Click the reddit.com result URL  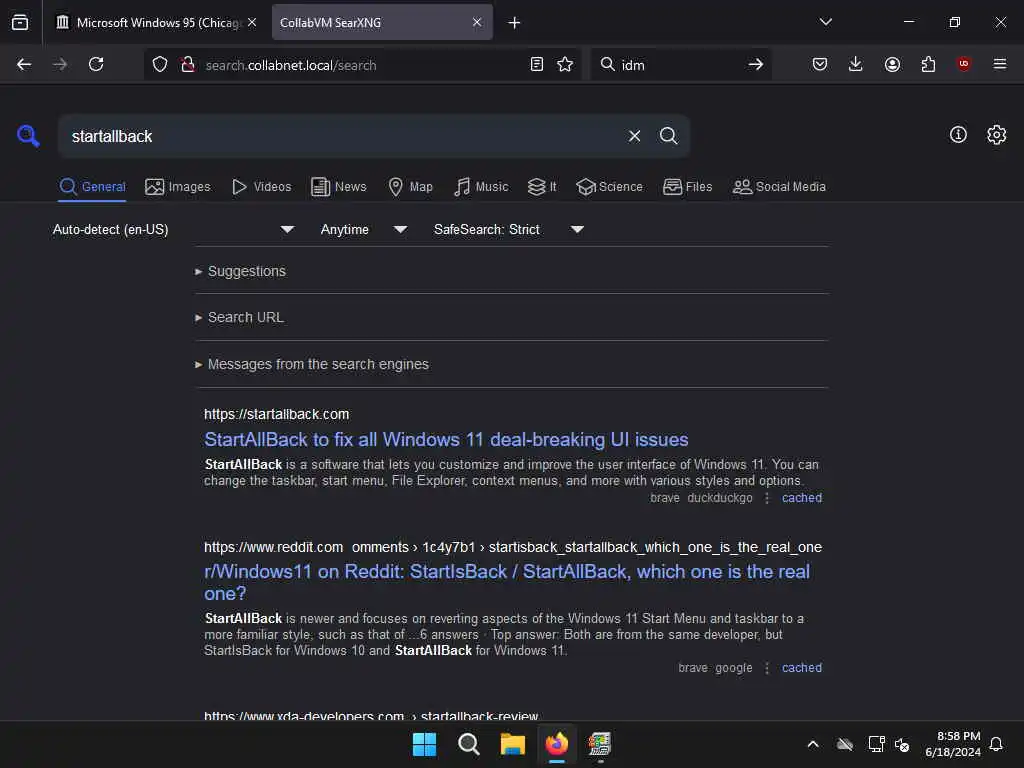(x=513, y=547)
